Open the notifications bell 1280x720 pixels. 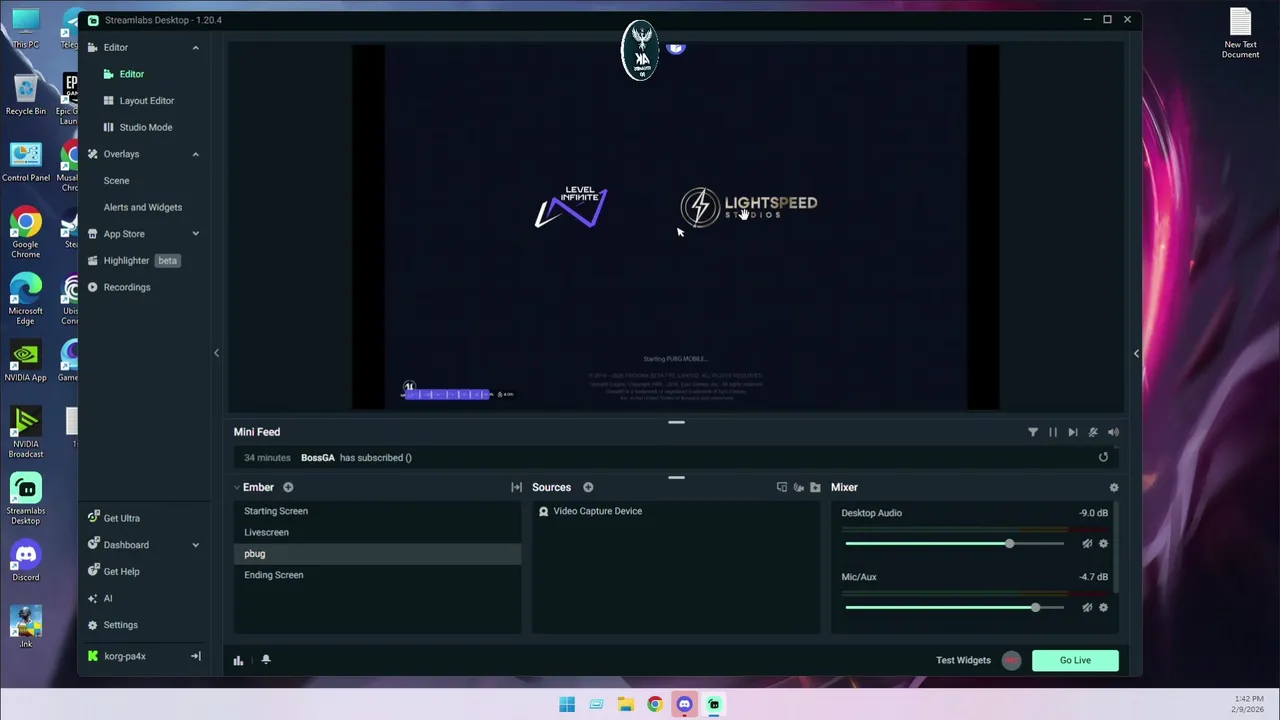pyautogui.click(x=266, y=660)
